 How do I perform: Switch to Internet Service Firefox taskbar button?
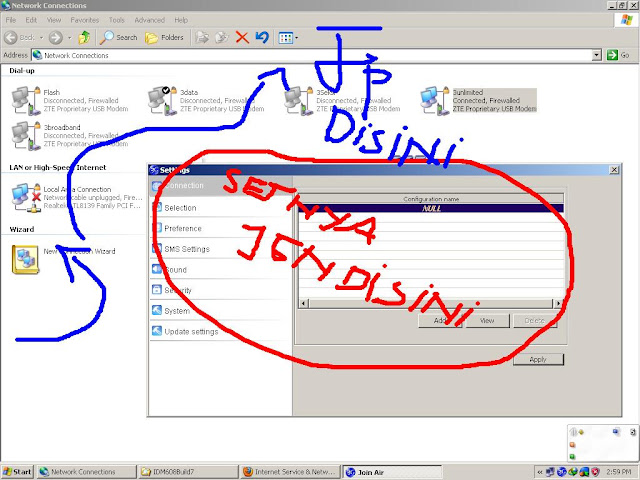pos(290,472)
